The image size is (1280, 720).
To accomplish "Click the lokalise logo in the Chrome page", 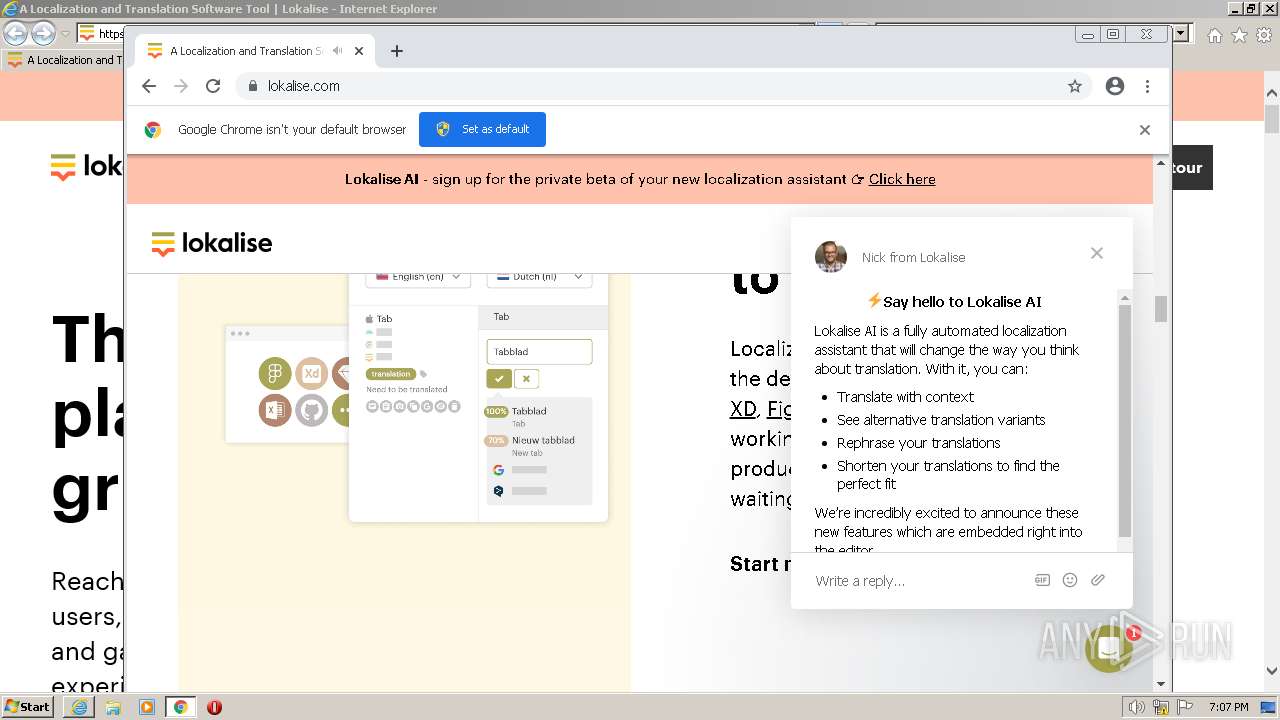I will coord(212,243).
